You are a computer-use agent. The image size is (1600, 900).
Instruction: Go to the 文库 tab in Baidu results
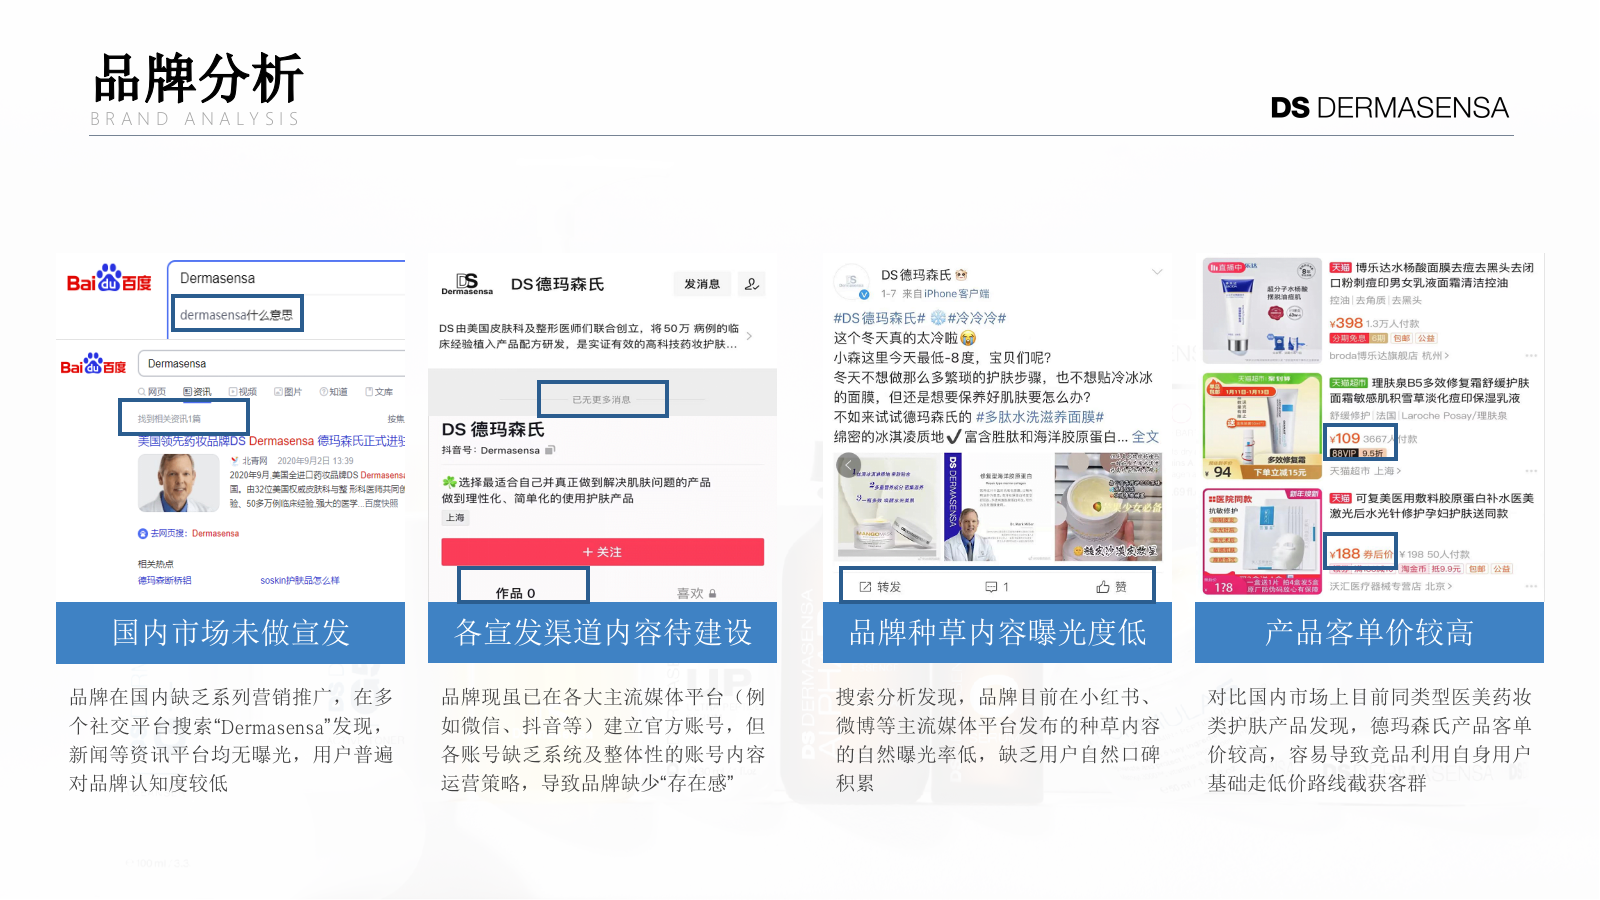tap(379, 392)
